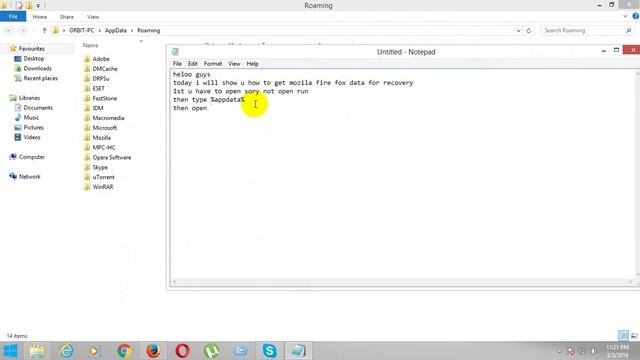This screenshot has width=640, height=360.
Task: Select the MPC-HC folder
Action: click(104, 147)
